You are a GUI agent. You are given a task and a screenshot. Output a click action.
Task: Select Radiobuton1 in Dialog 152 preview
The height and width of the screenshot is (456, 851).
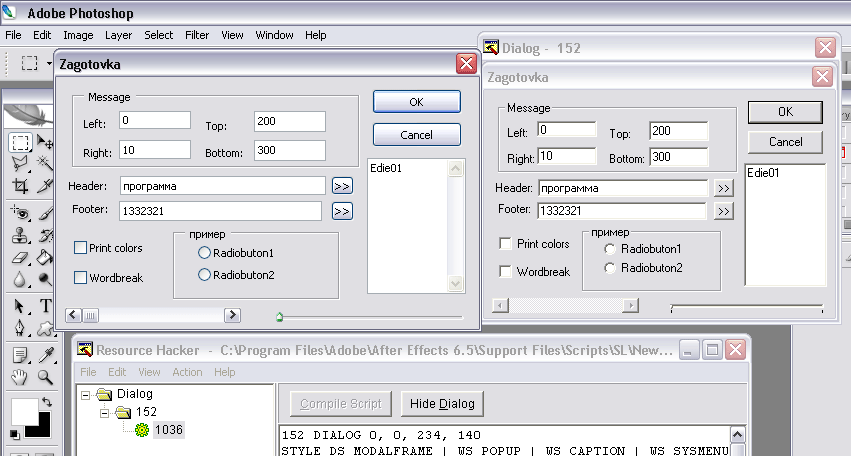pyautogui.click(x=610, y=249)
